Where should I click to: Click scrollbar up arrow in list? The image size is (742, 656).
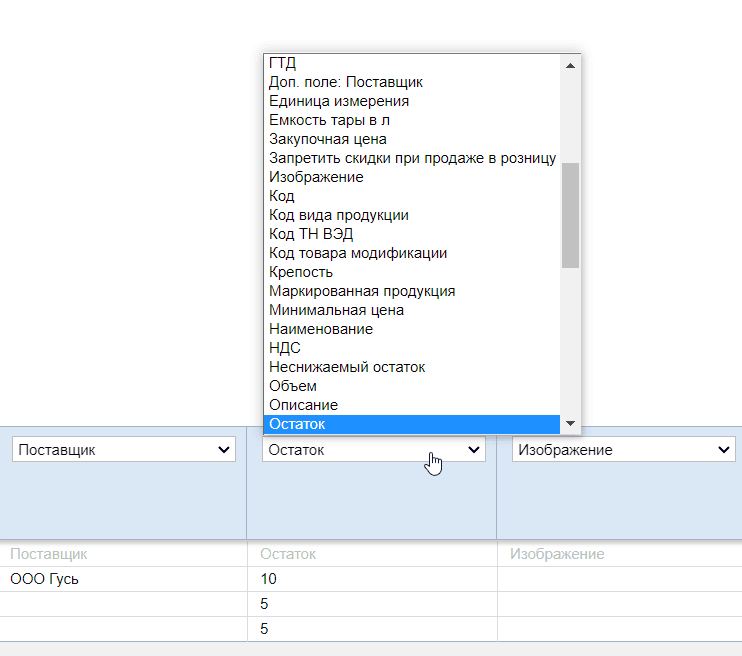571,65
